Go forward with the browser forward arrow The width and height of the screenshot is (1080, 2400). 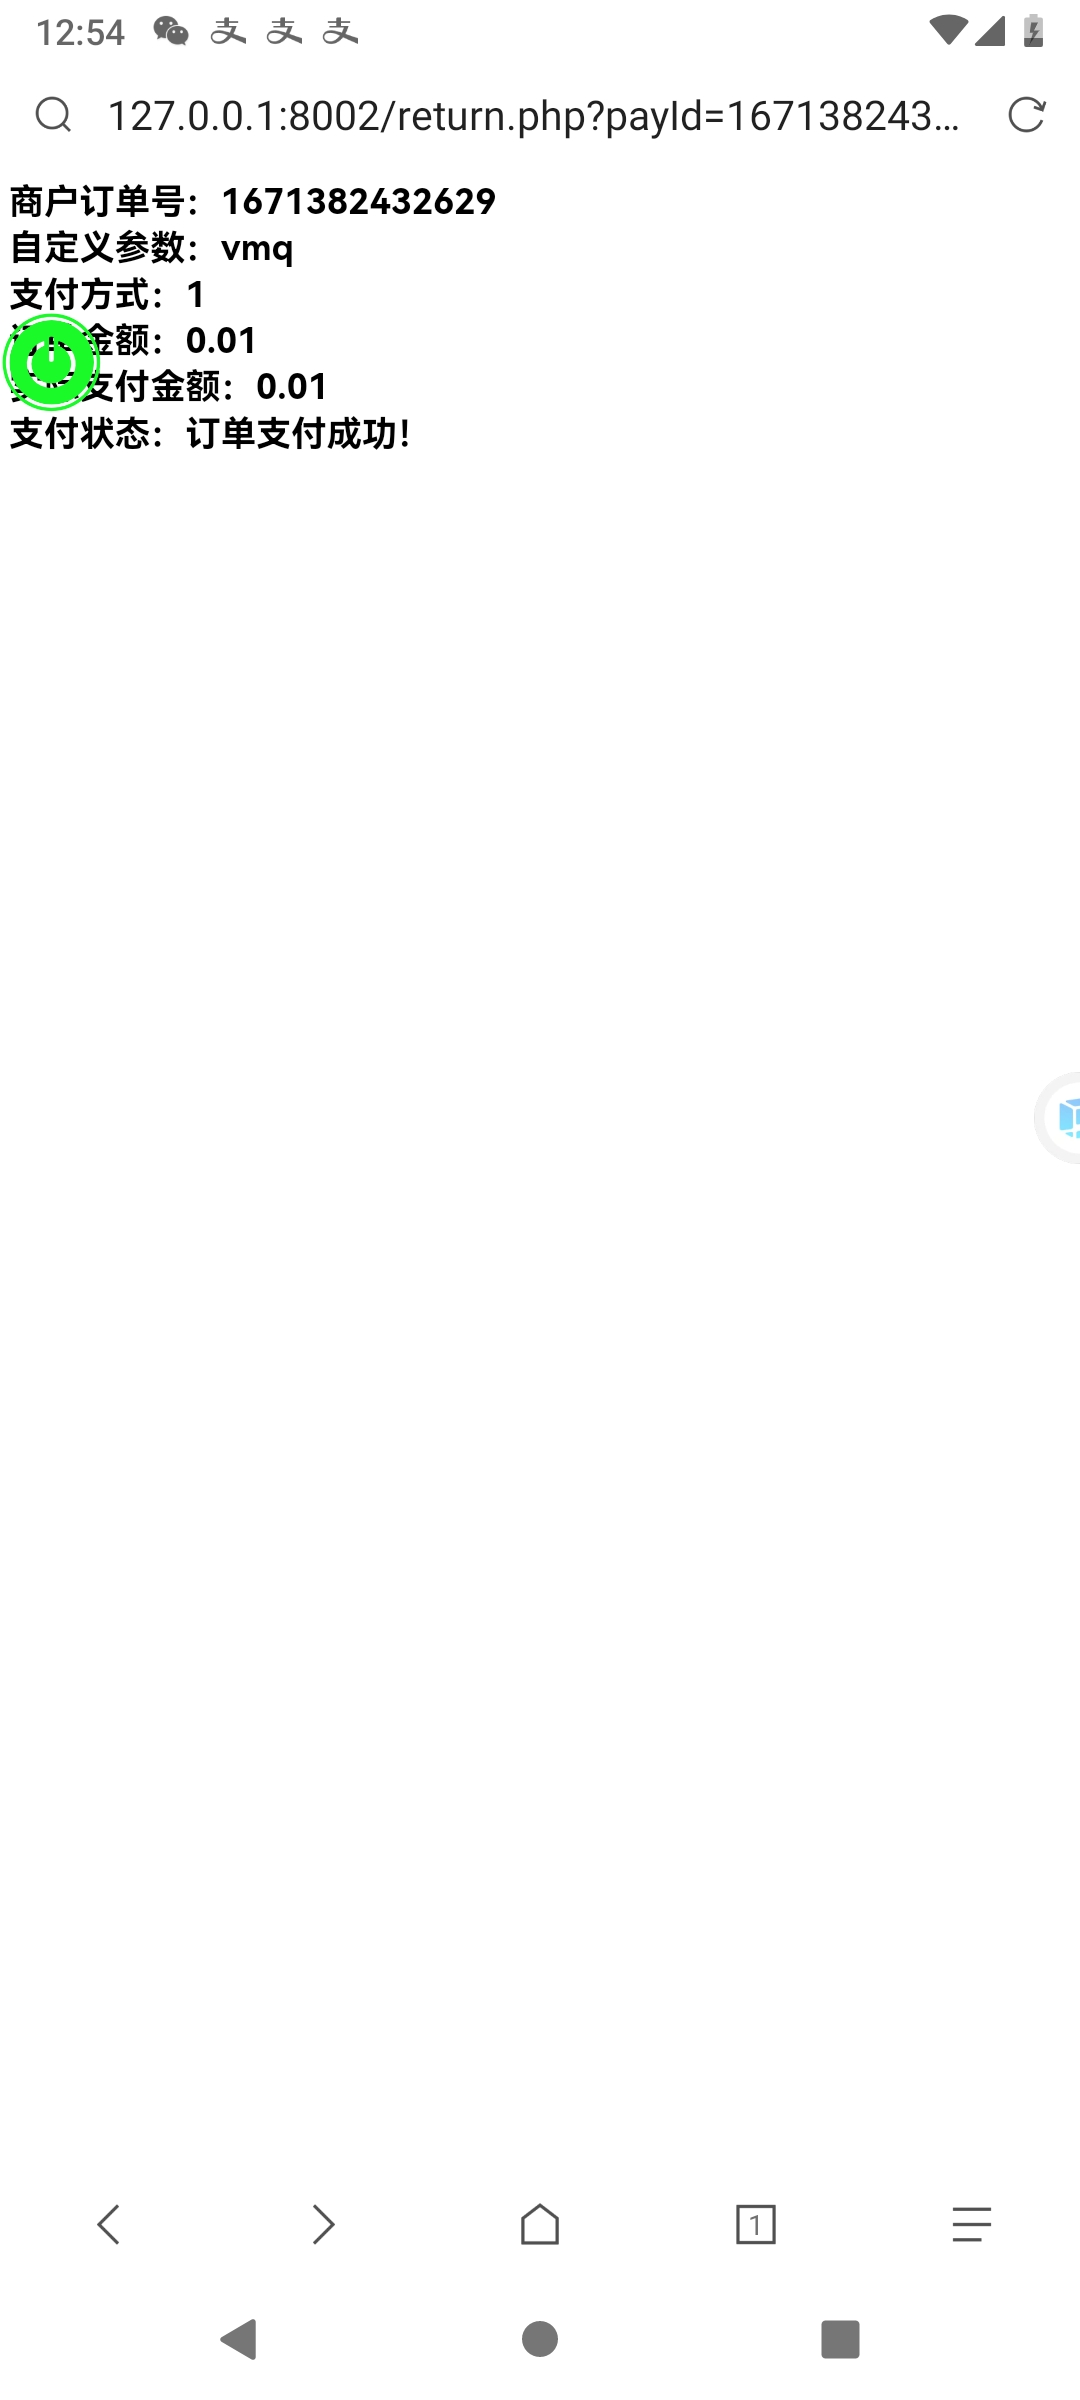pos(323,2225)
